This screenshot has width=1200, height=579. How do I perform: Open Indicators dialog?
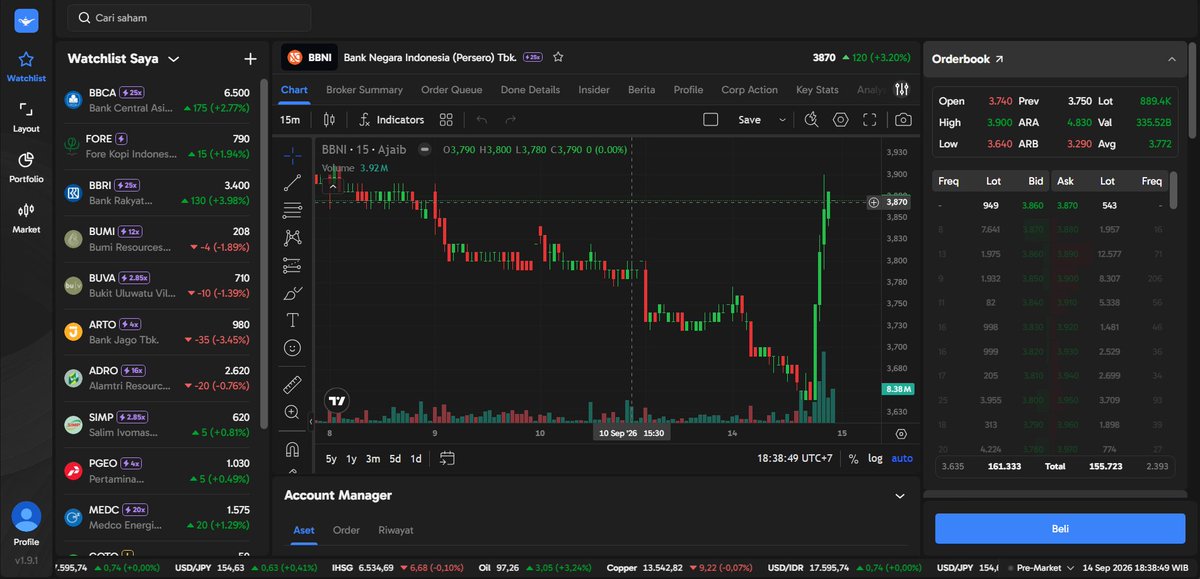391,120
